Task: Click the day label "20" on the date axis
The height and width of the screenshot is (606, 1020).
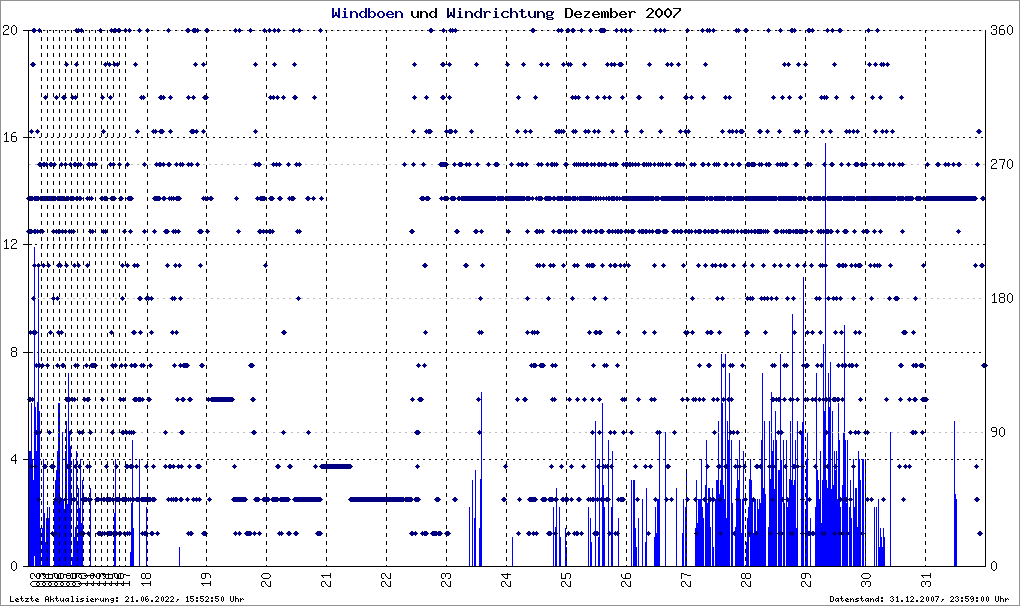Action: [266, 579]
